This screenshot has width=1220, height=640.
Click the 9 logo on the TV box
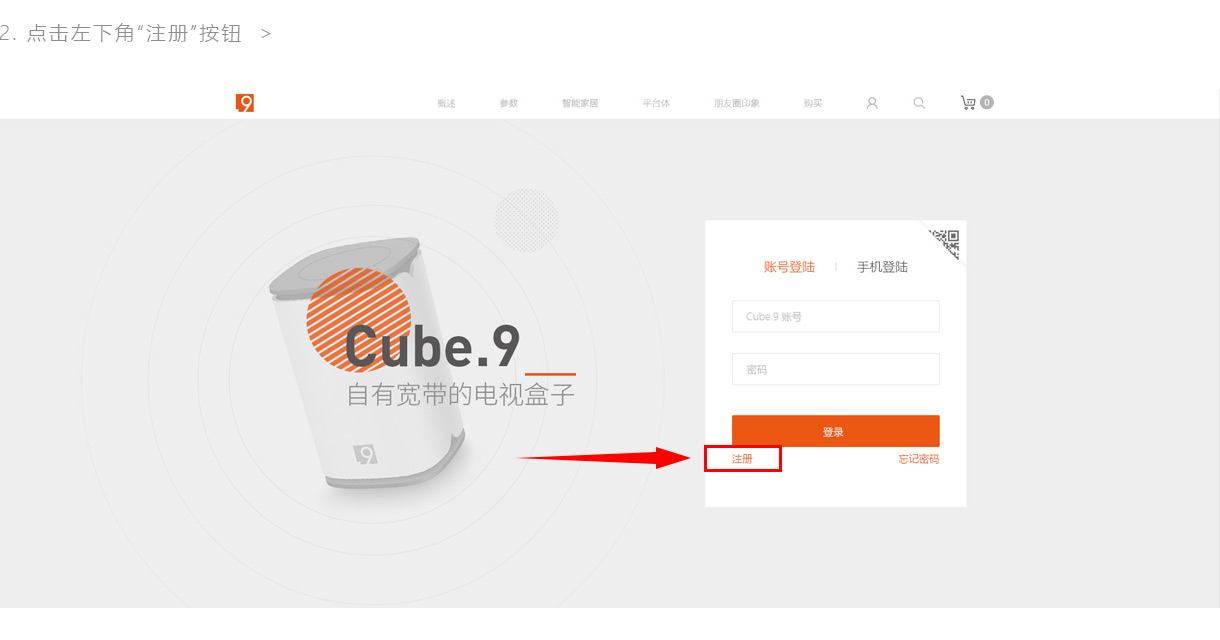point(365,454)
